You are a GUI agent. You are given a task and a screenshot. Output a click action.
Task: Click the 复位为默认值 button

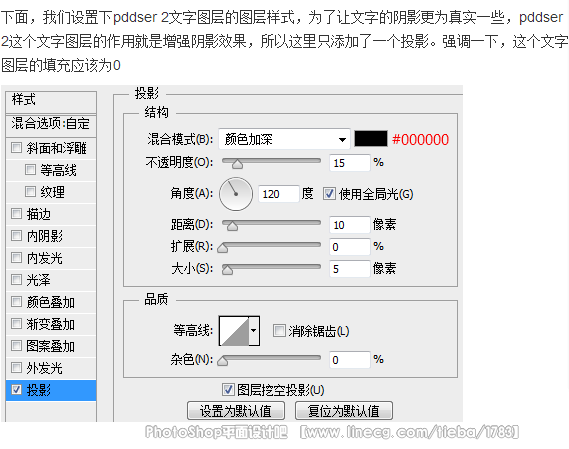click(x=344, y=411)
